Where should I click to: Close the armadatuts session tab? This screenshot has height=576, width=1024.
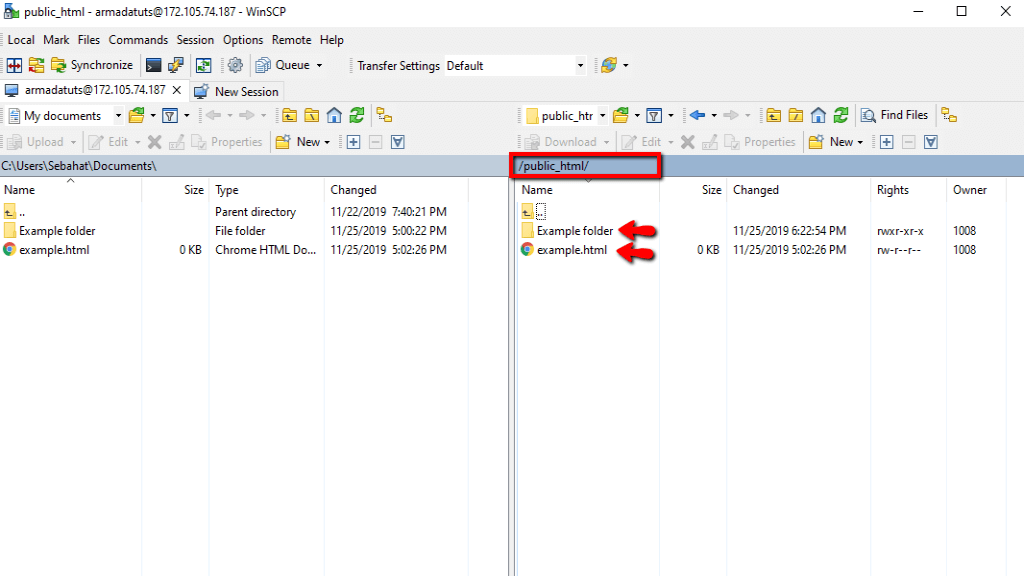(177, 90)
